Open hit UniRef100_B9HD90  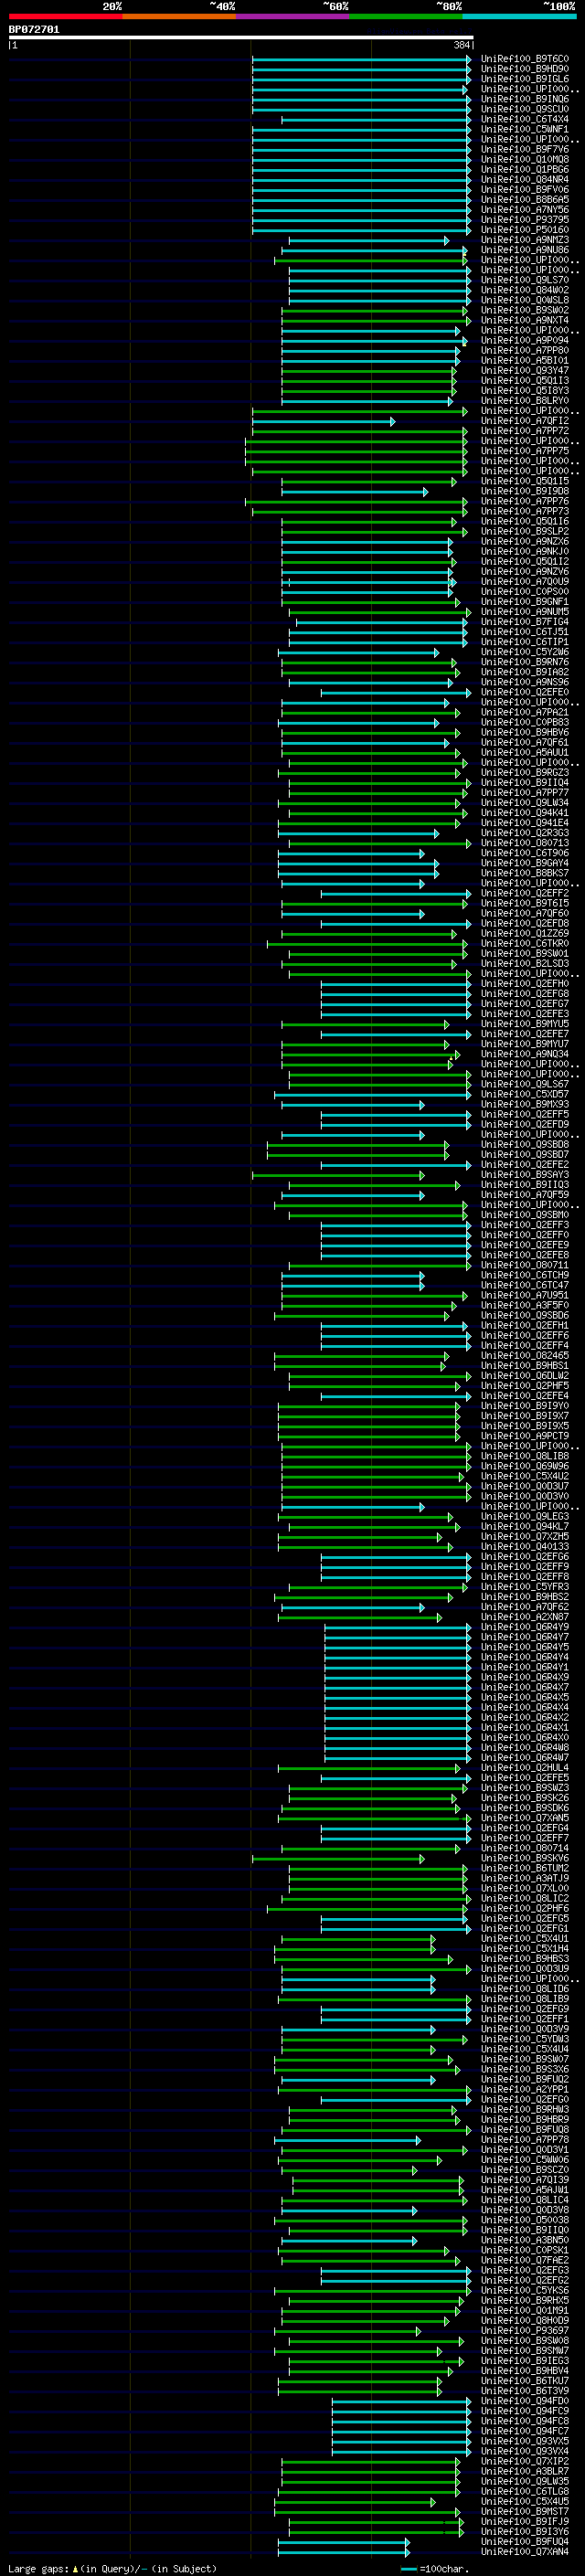coord(525,69)
